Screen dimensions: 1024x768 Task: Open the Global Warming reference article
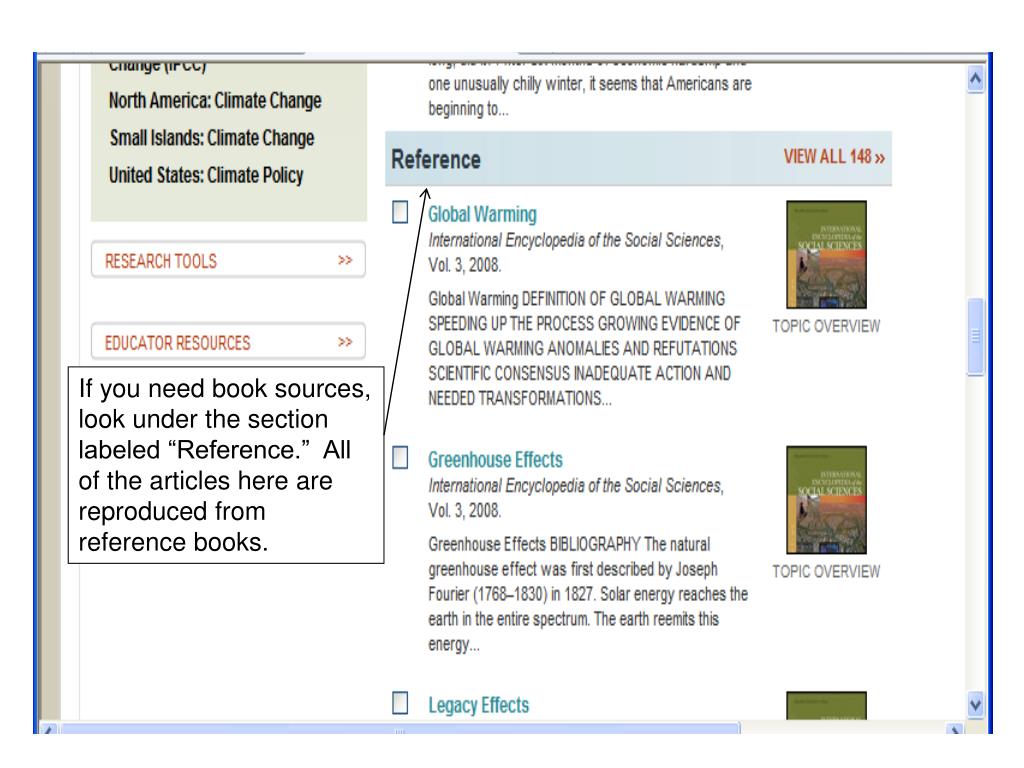pos(482,214)
